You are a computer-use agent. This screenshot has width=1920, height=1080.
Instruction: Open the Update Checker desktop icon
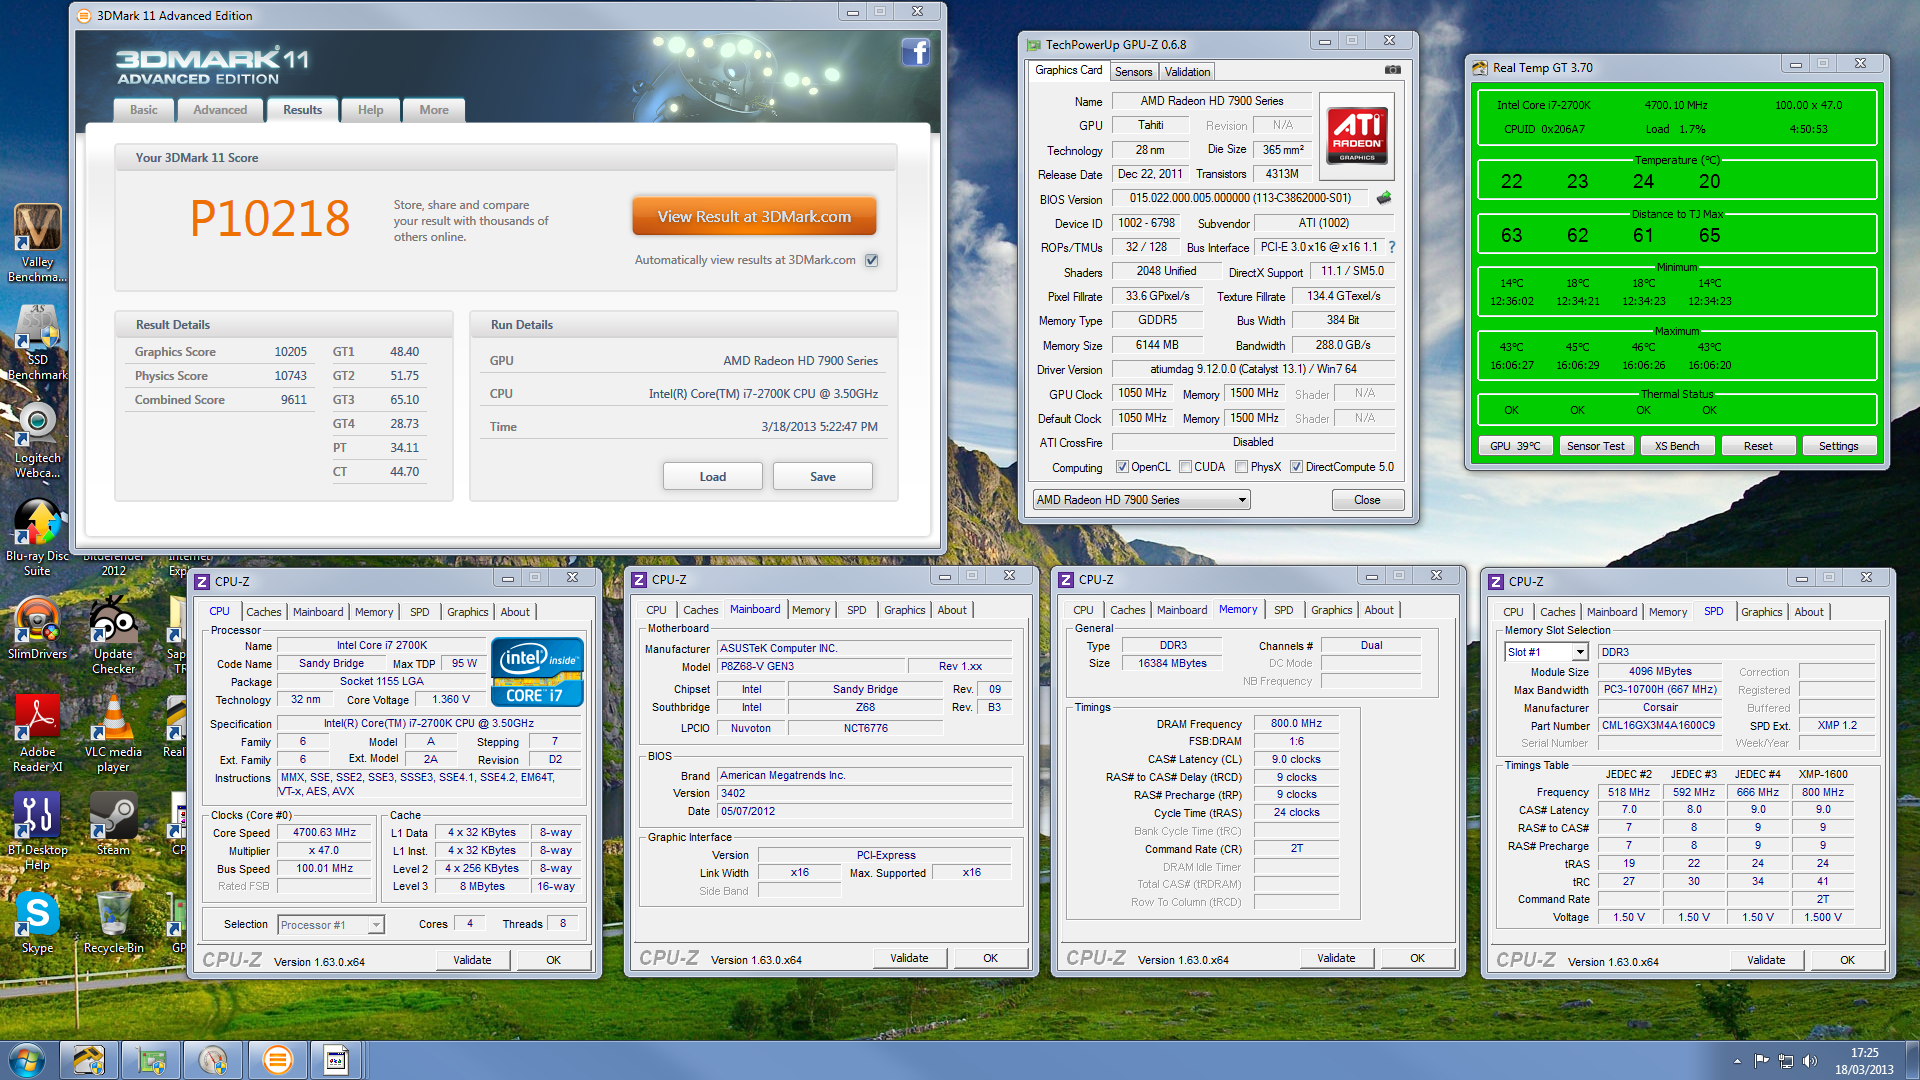pos(113,636)
